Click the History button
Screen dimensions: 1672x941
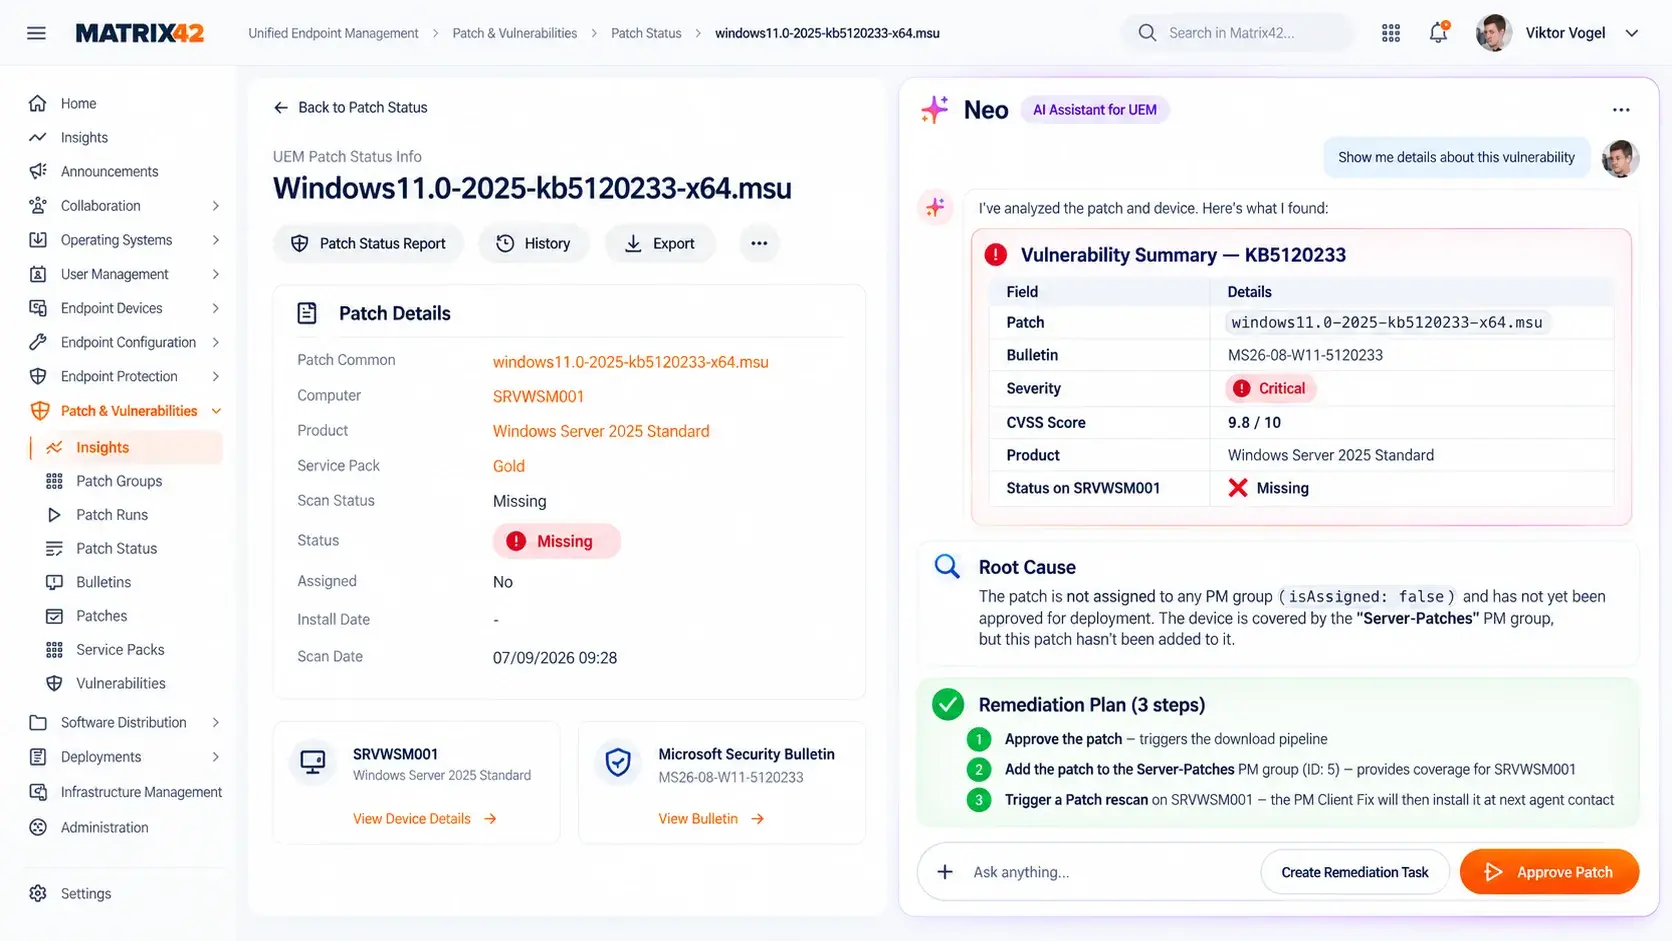tap(534, 243)
